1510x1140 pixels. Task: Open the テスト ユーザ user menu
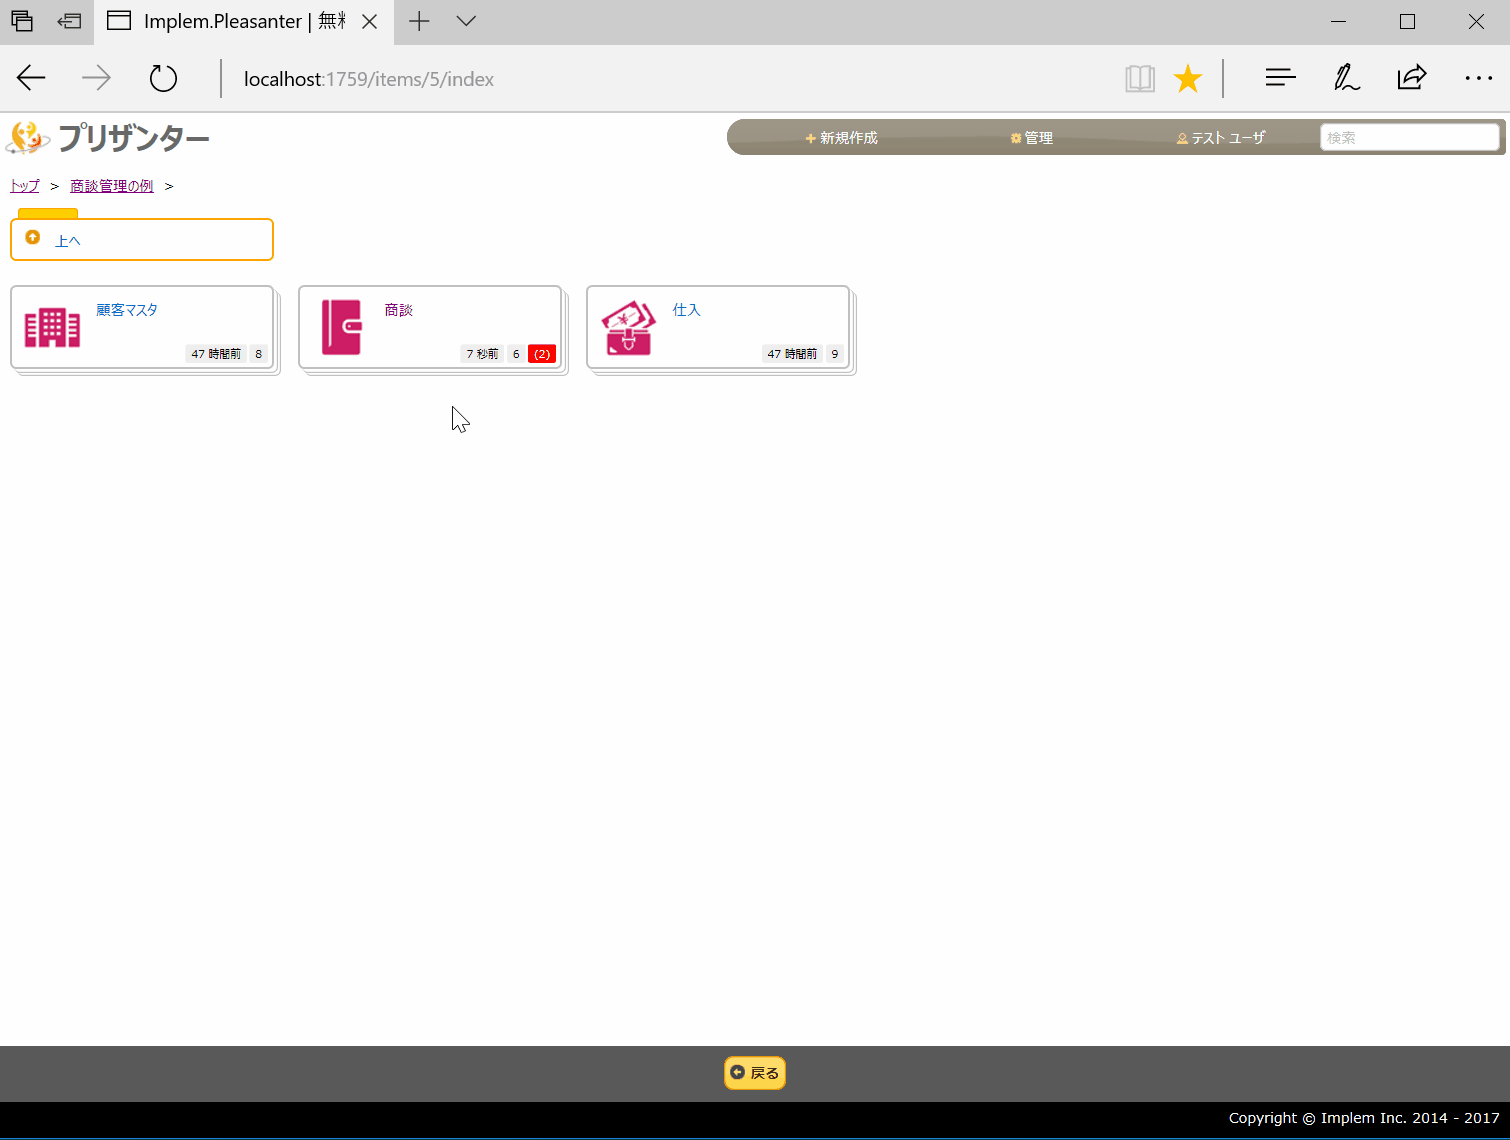[x=1220, y=138]
